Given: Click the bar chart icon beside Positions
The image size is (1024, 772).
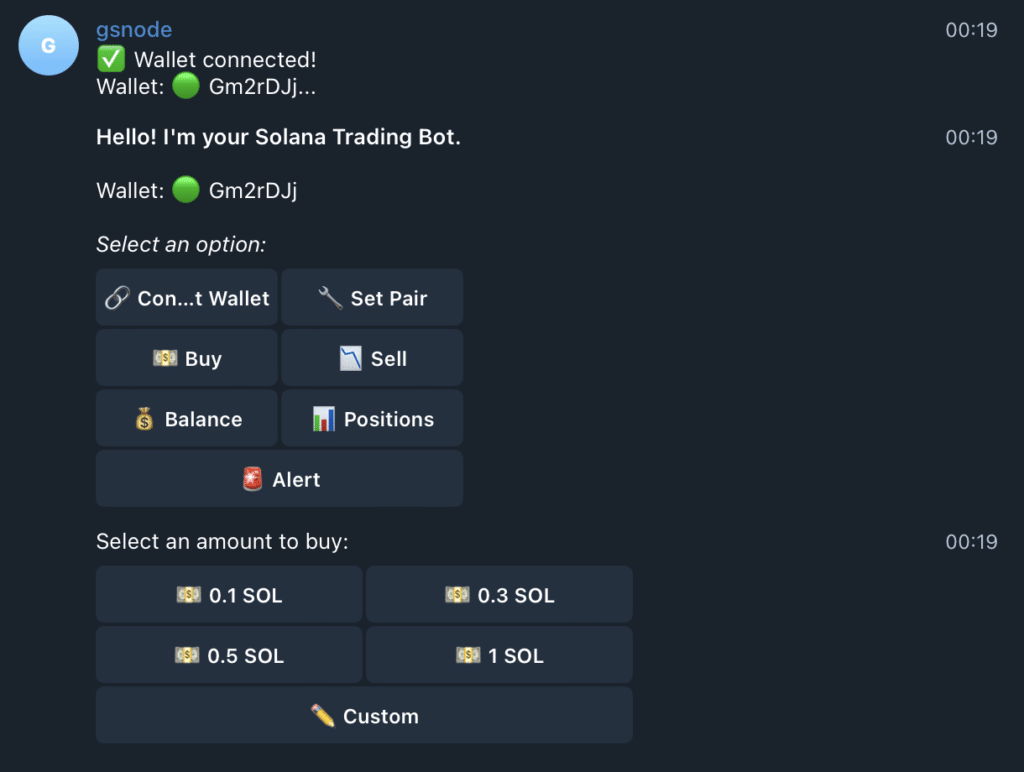Looking at the screenshot, I should tap(323, 419).
